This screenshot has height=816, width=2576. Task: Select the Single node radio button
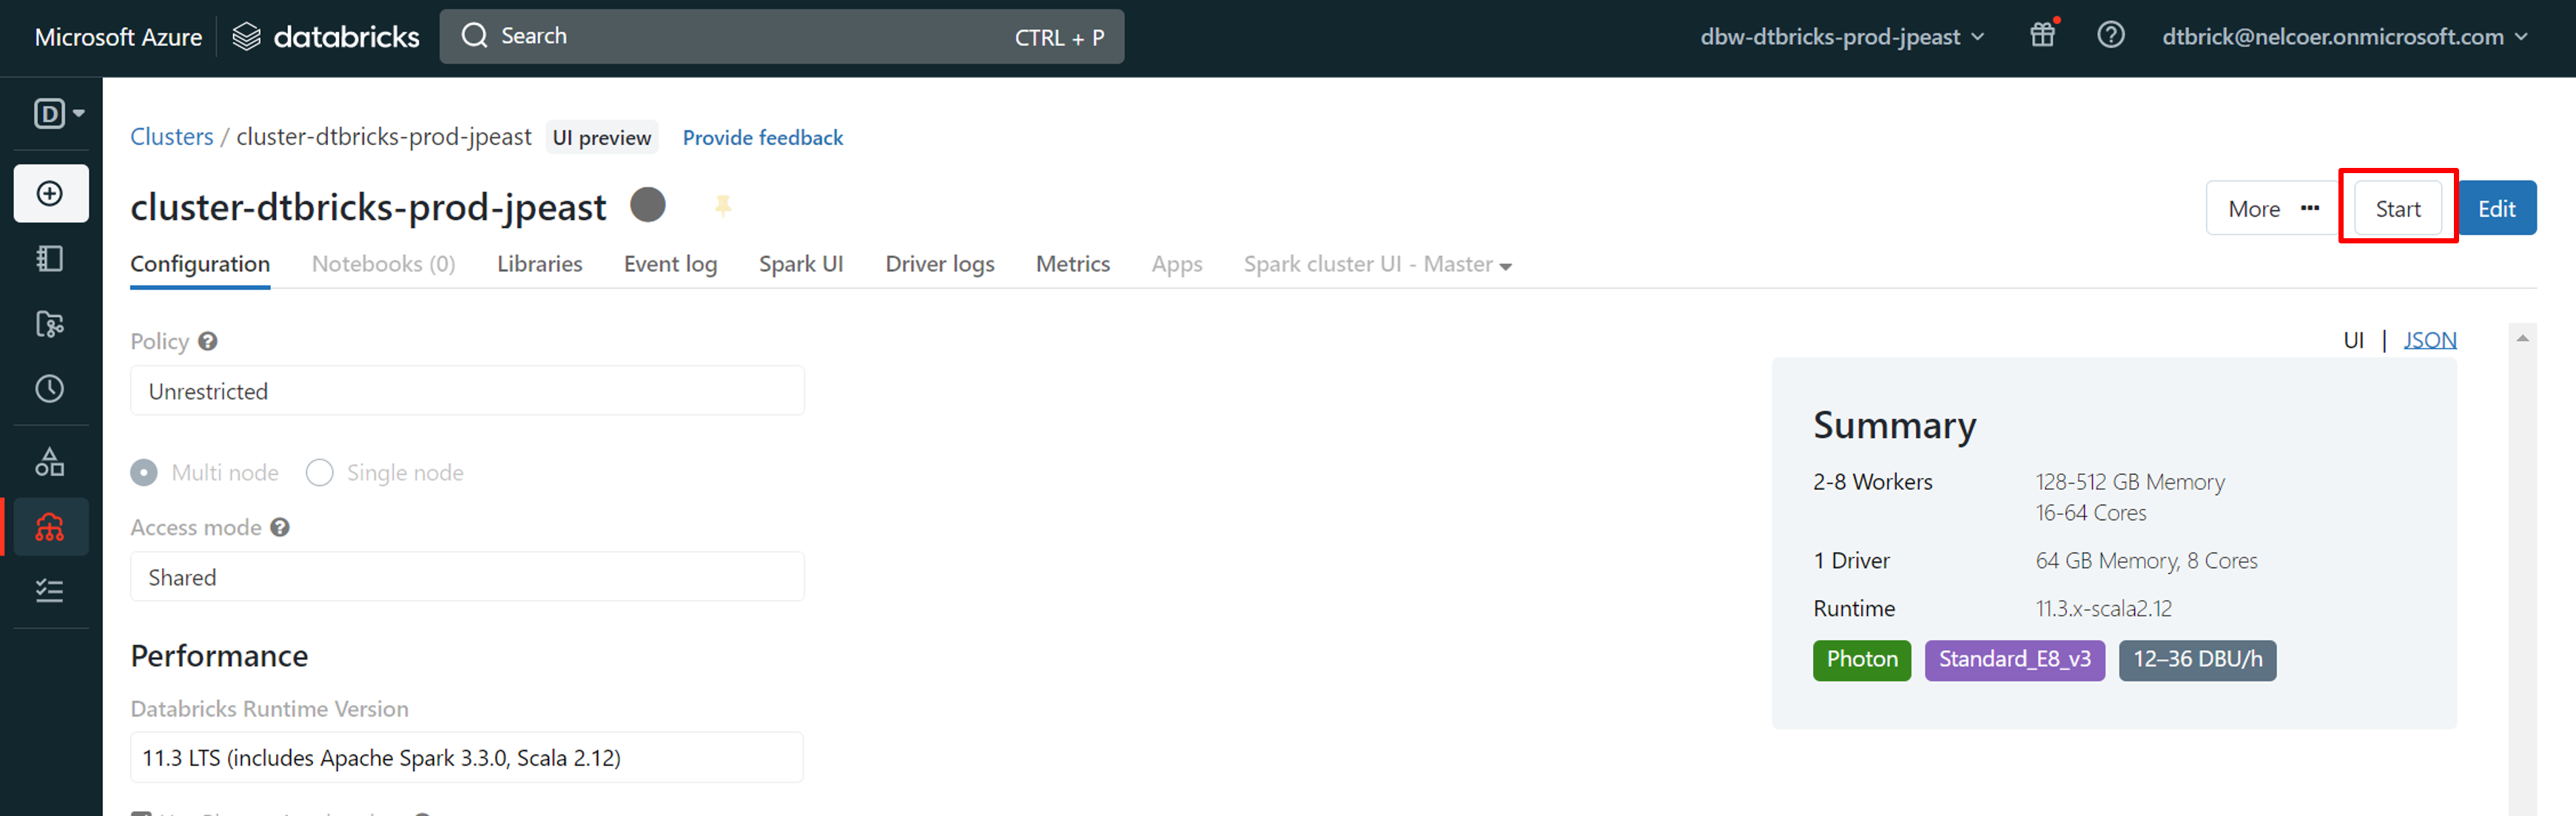[319, 473]
